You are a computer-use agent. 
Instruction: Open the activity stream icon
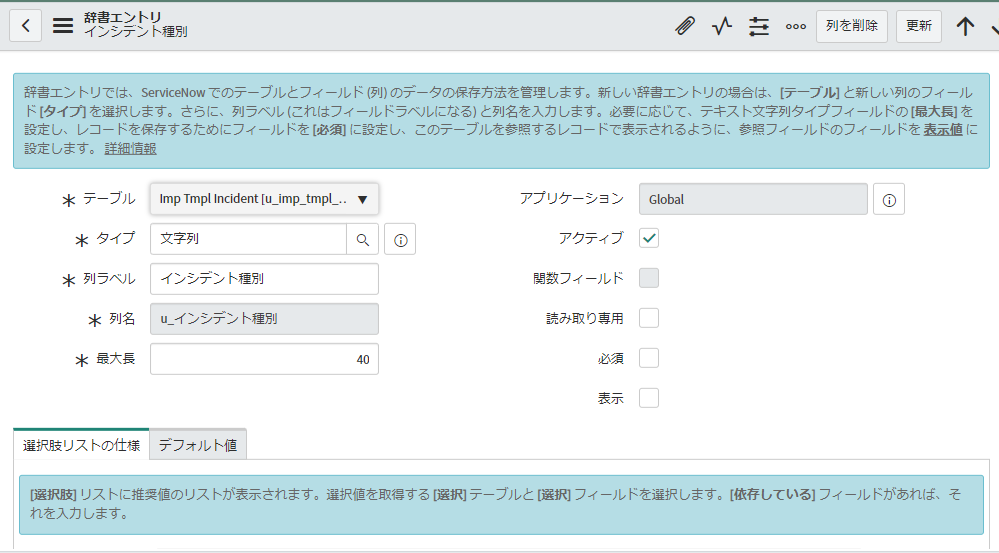point(722,26)
